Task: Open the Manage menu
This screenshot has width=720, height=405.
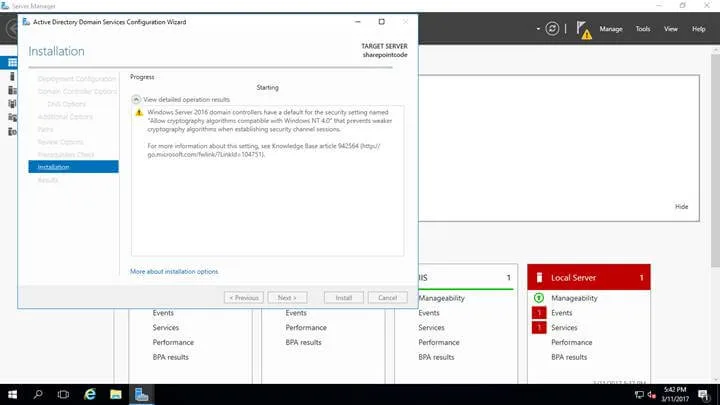Action: point(611,29)
